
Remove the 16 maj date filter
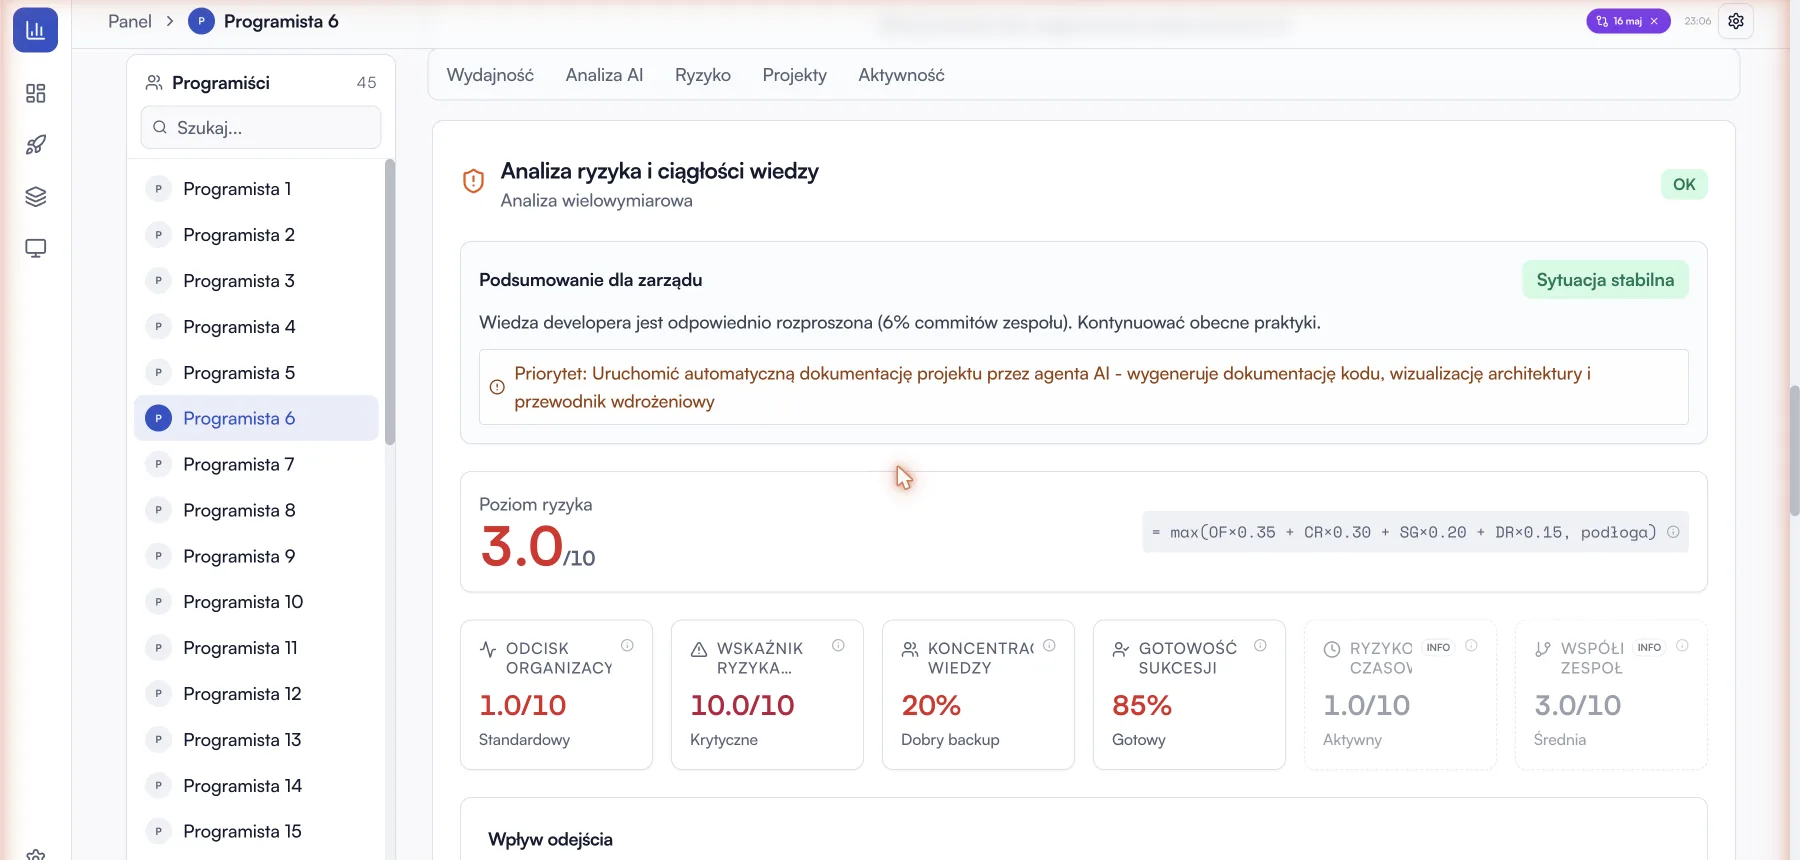tap(1654, 21)
